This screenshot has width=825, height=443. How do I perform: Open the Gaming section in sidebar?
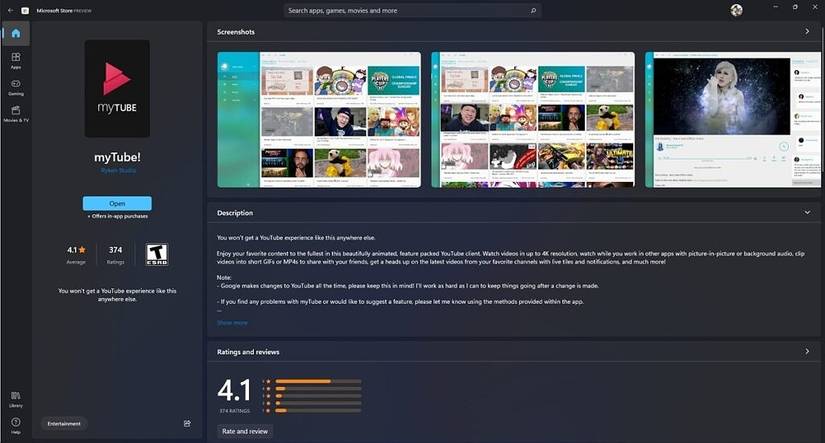point(16,87)
